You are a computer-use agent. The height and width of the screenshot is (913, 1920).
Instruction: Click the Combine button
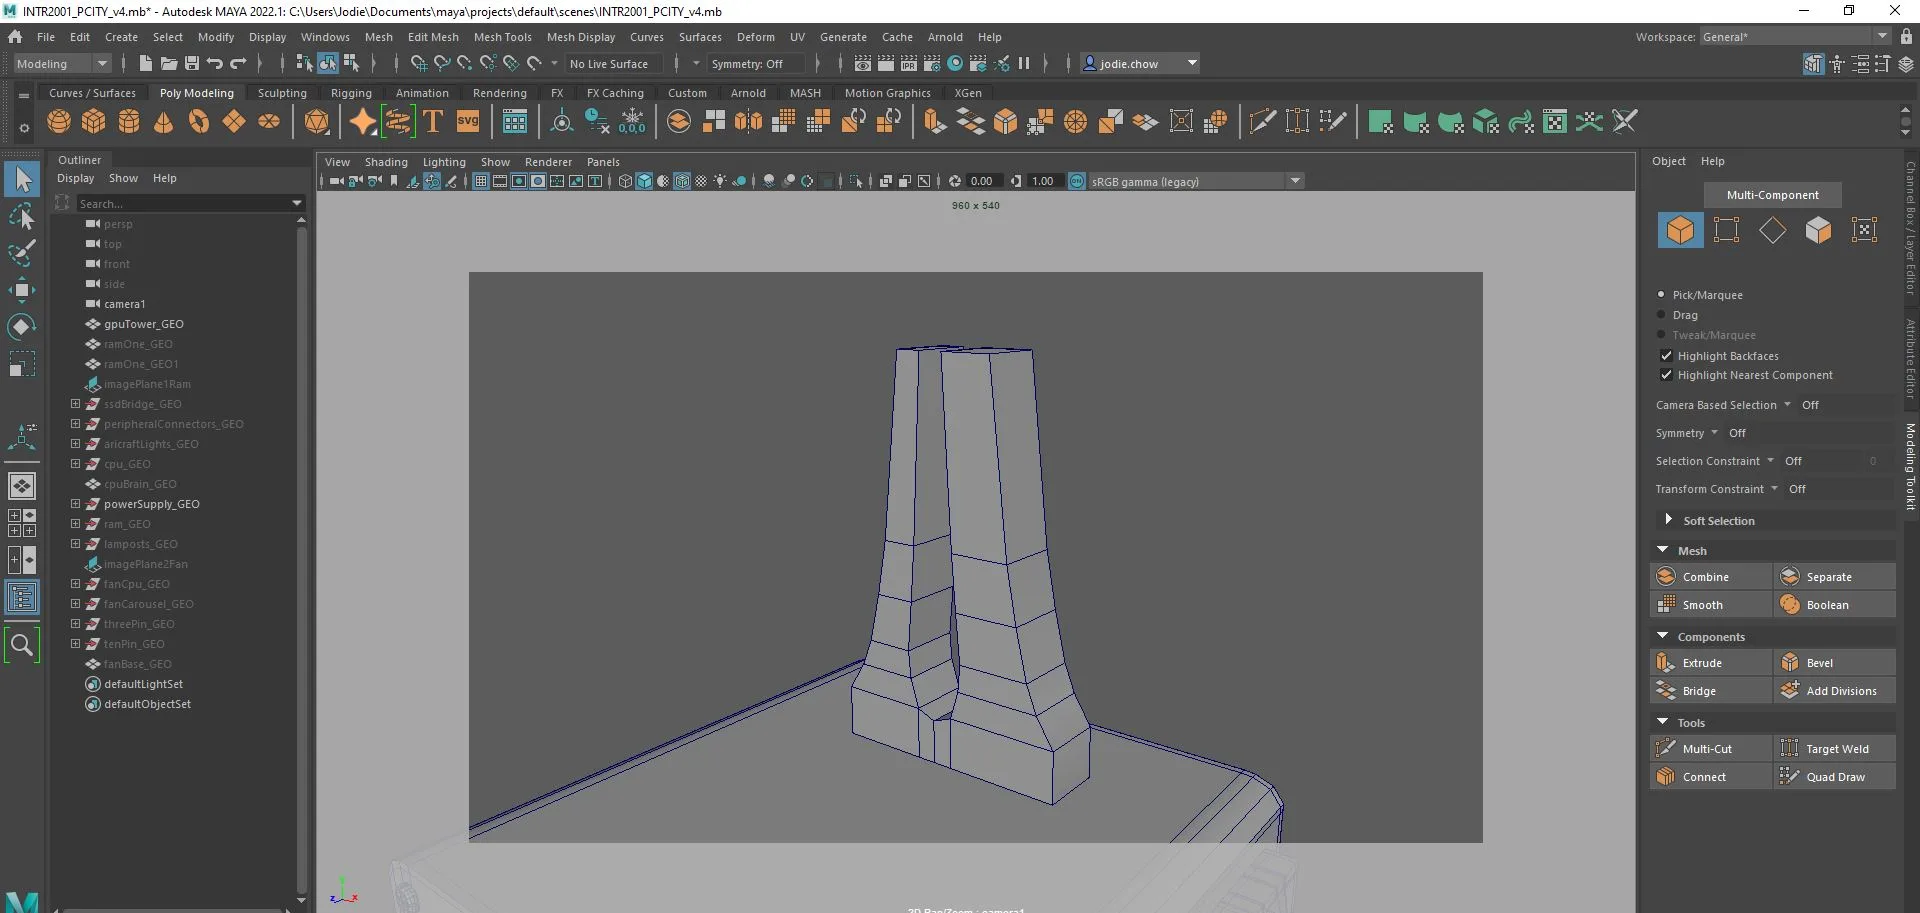1710,577
